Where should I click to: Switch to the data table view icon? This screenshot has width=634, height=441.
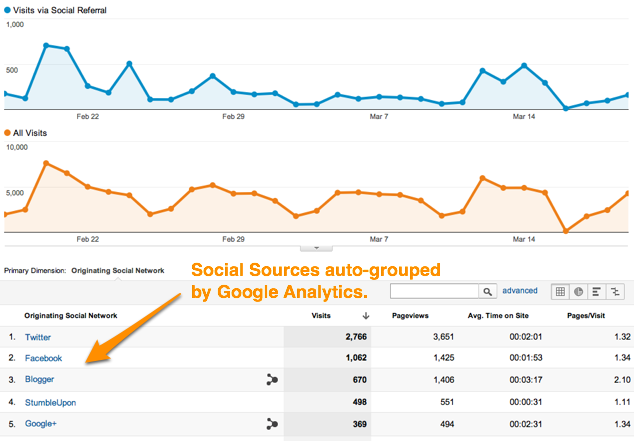tap(561, 291)
